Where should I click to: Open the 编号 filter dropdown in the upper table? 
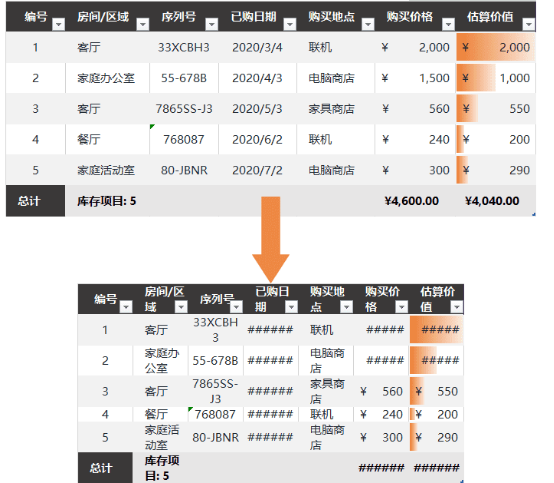click(58, 24)
